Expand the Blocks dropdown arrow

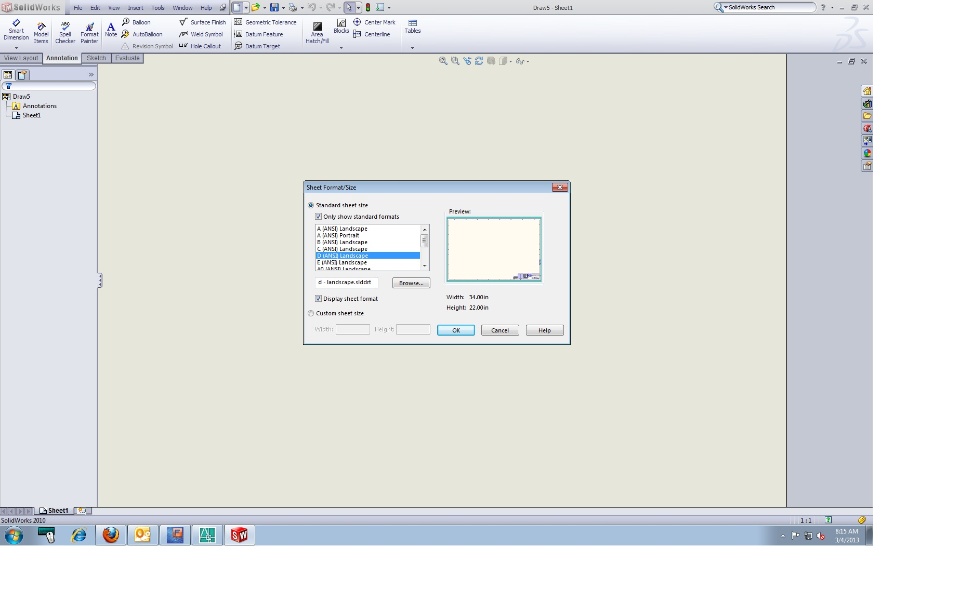tap(341, 47)
